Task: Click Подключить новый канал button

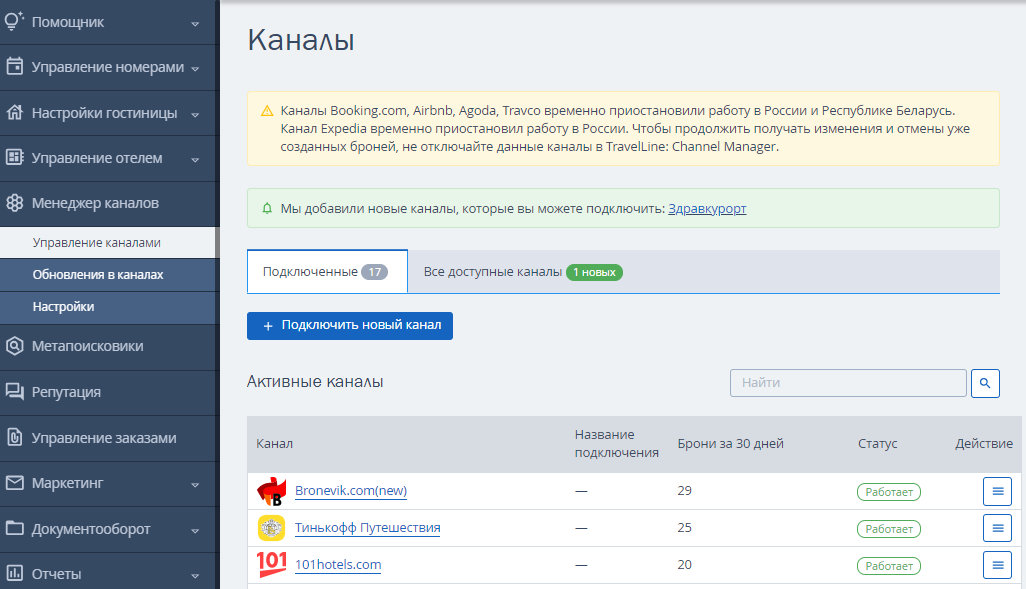Action: coord(349,326)
